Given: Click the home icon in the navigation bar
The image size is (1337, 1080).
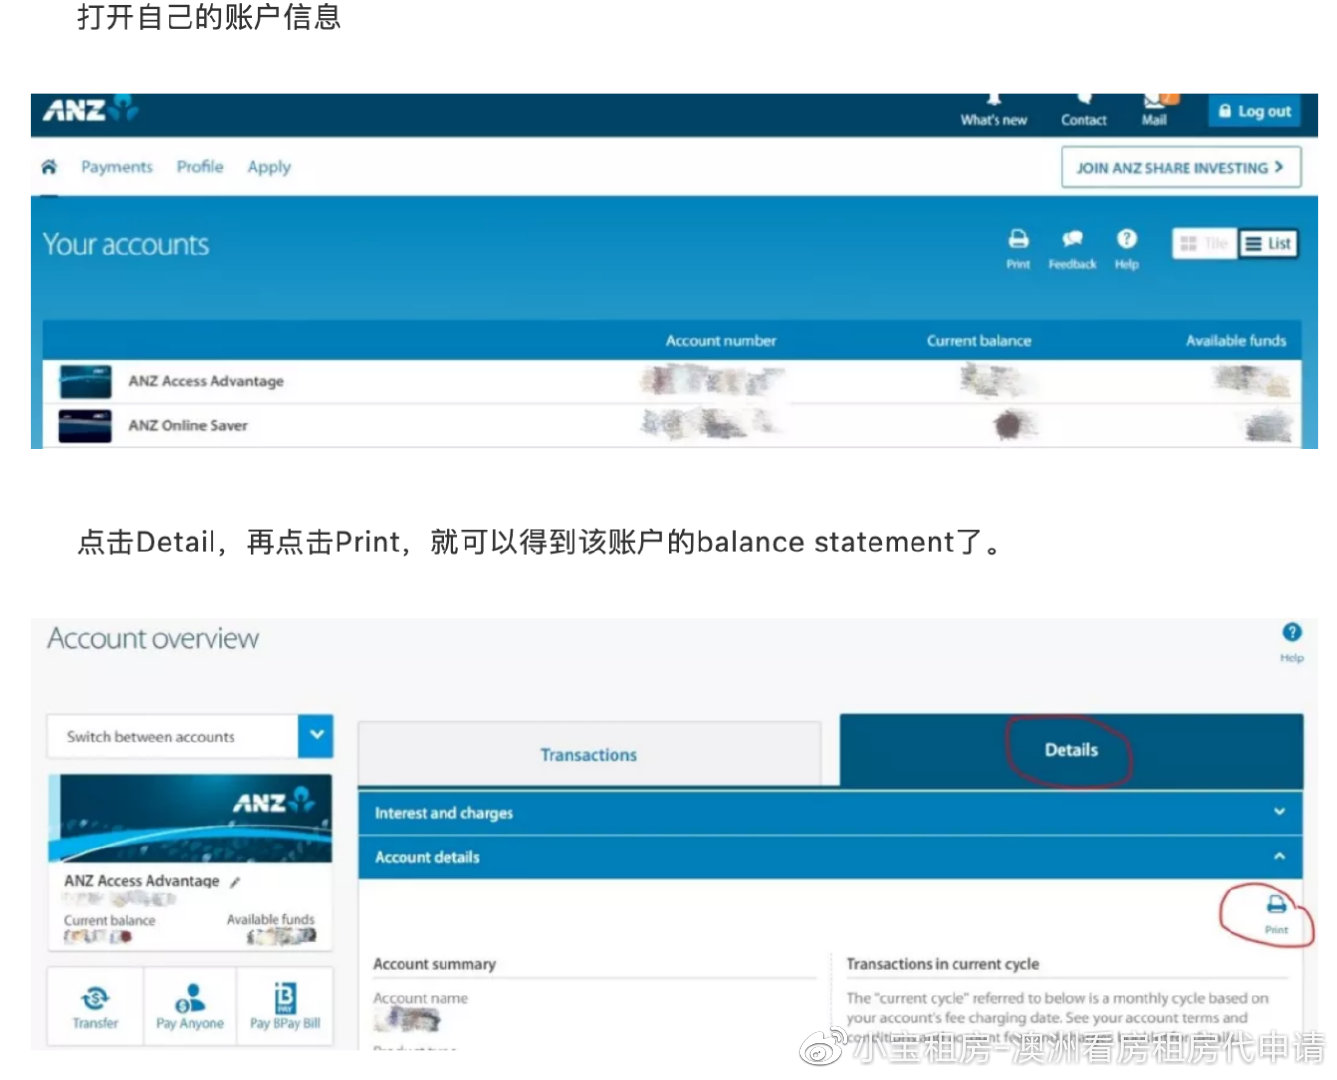Looking at the screenshot, I should point(49,166).
